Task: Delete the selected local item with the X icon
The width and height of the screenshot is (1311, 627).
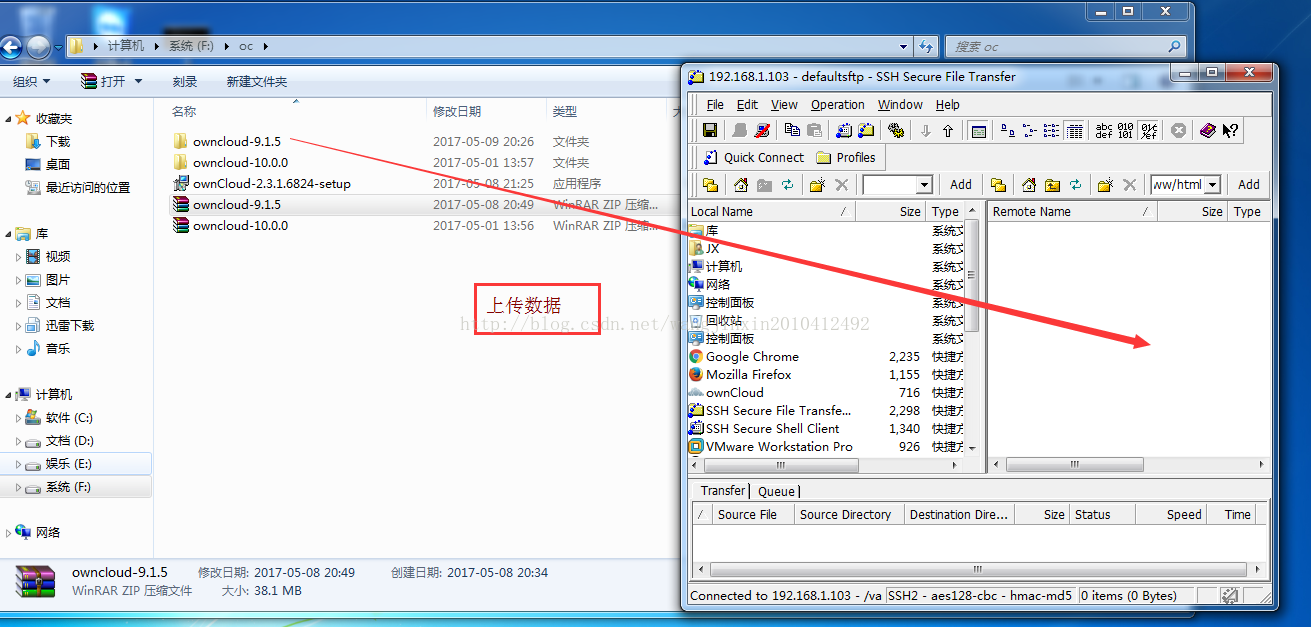Action: point(842,184)
